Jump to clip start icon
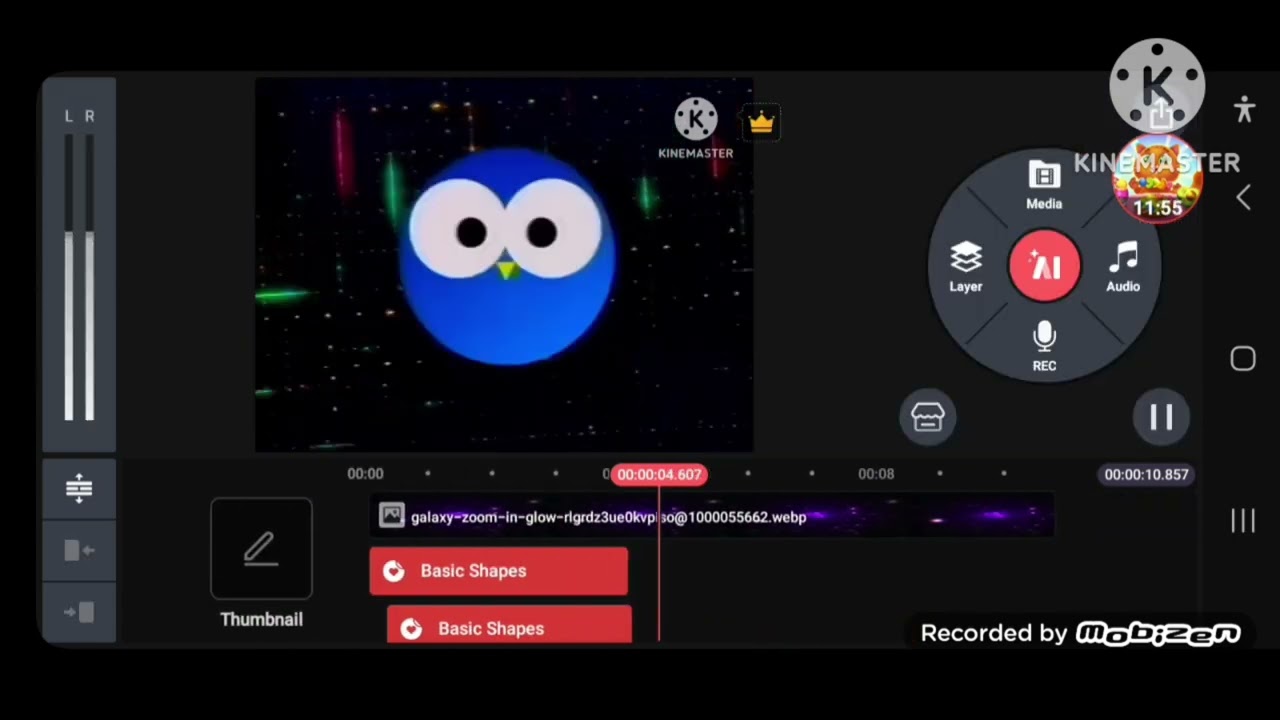Image resolution: width=1280 pixels, height=720 pixels. (79, 550)
